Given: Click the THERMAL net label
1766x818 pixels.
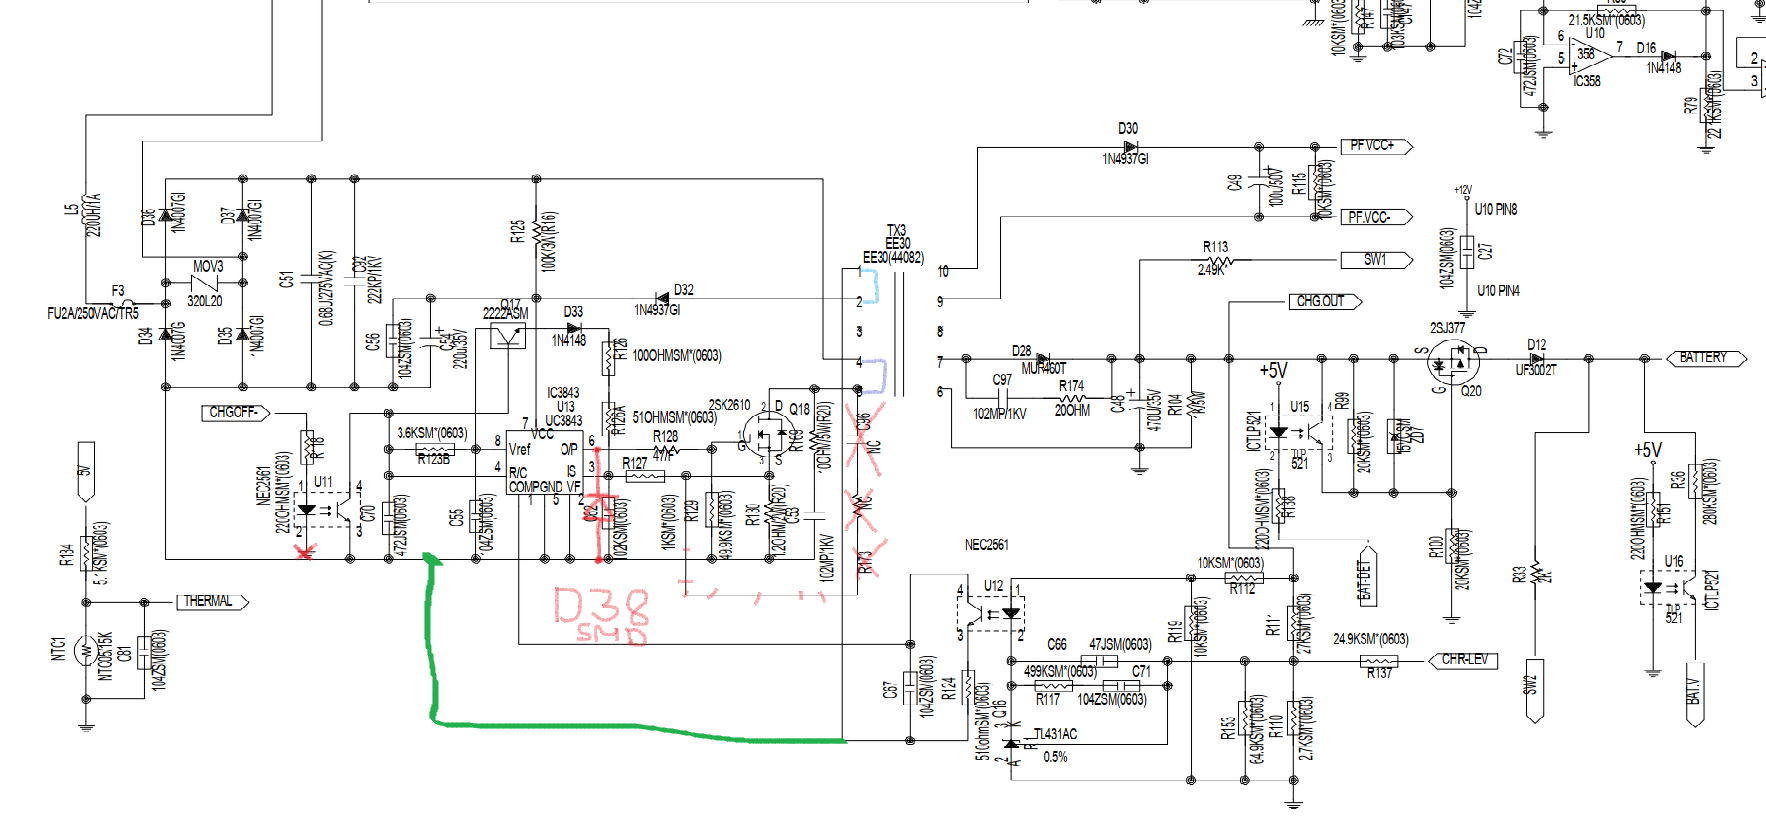Looking at the screenshot, I should pyautogui.click(x=212, y=601).
